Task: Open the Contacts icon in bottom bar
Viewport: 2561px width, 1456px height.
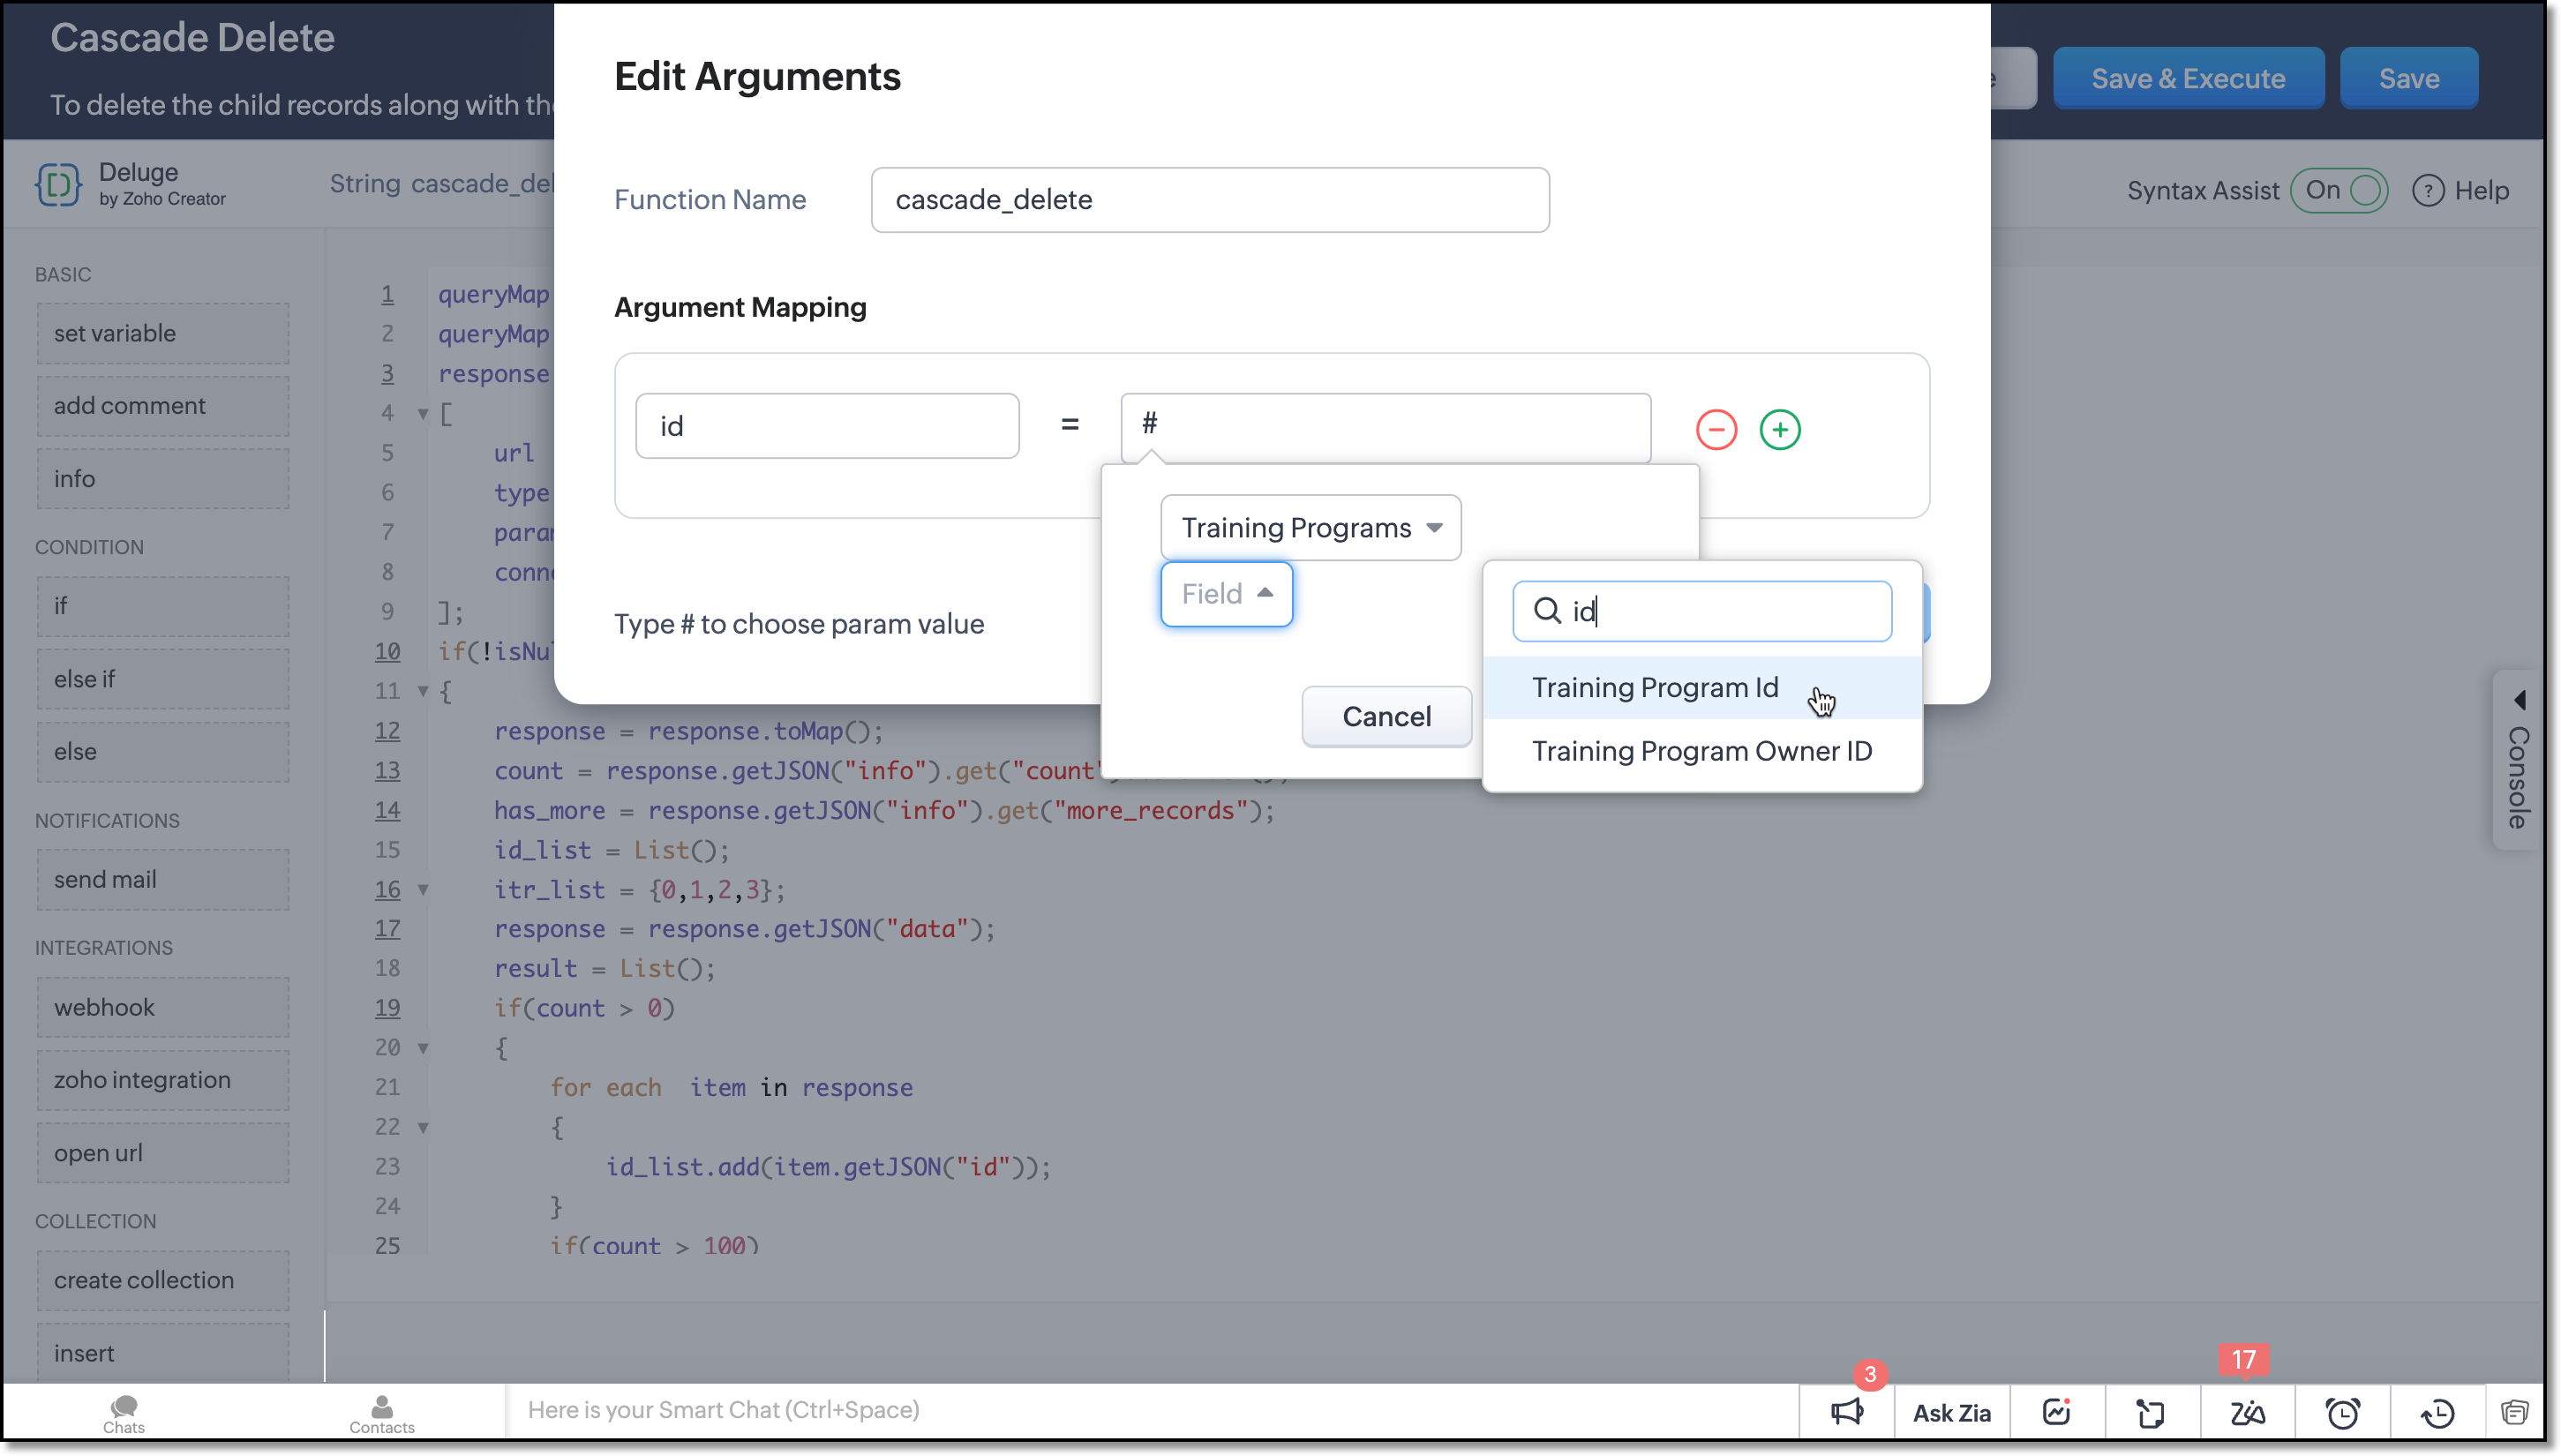Action: point(382,1412)
